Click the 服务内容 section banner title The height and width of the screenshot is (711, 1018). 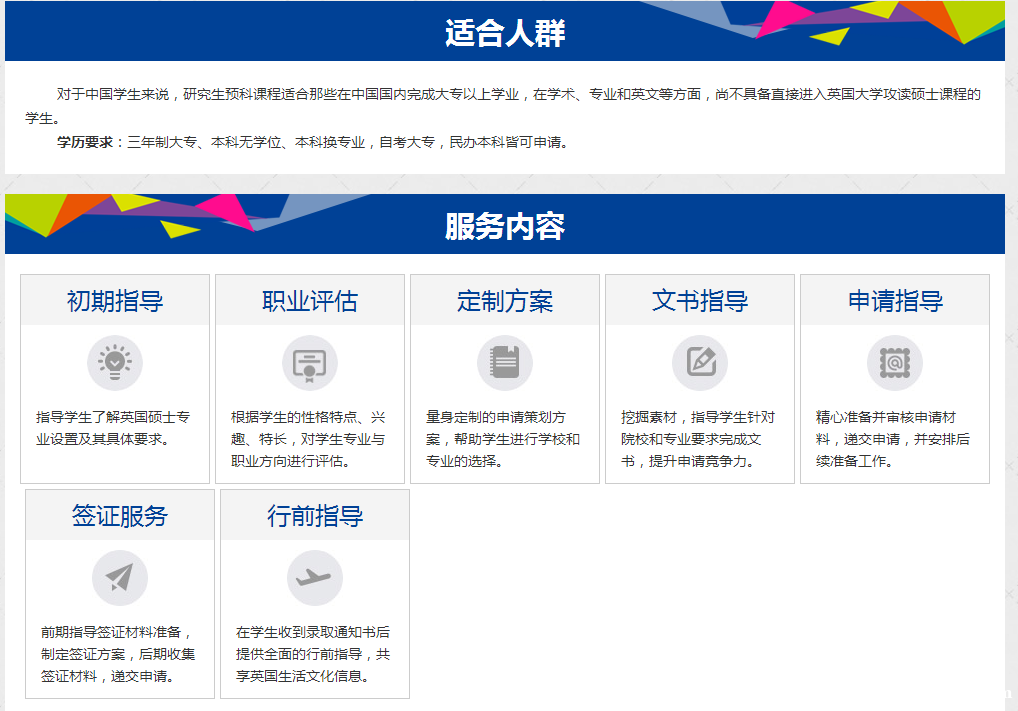point(505,227)
